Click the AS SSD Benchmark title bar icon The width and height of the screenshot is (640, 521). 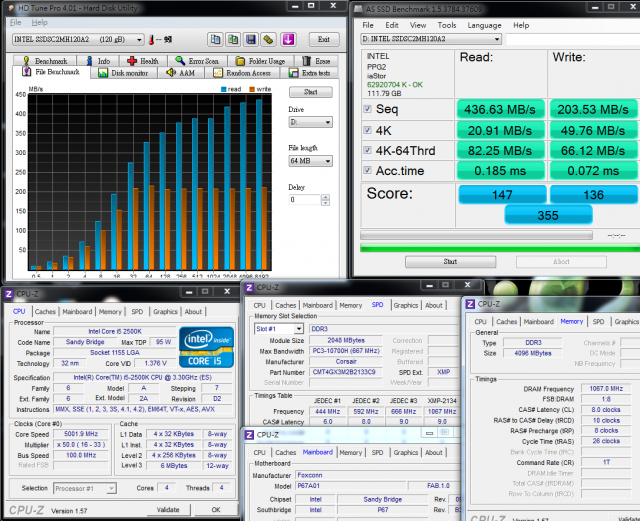pos(358,9)
